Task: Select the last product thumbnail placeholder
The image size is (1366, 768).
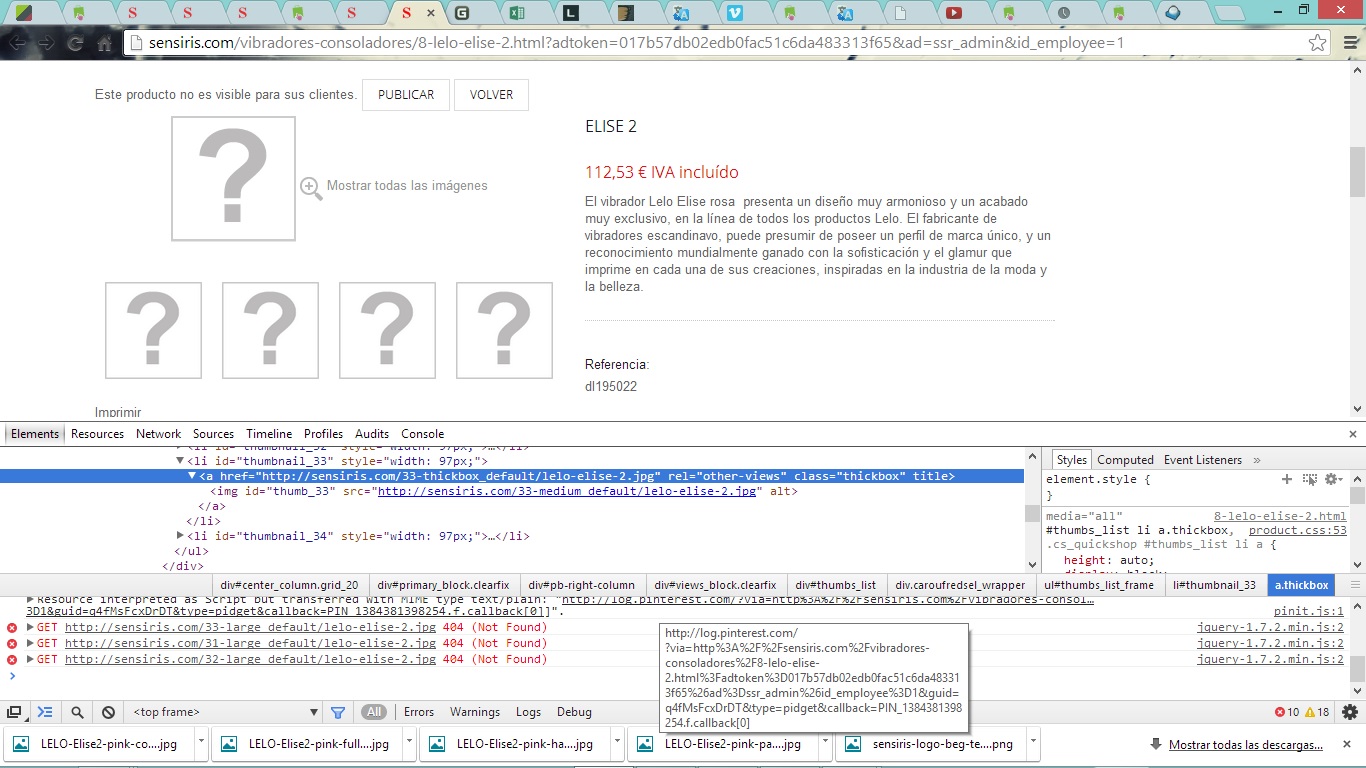Action: pos(504,330)
